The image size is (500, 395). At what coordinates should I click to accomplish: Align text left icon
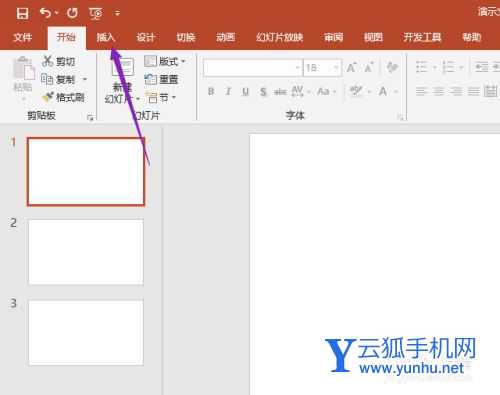421,91
